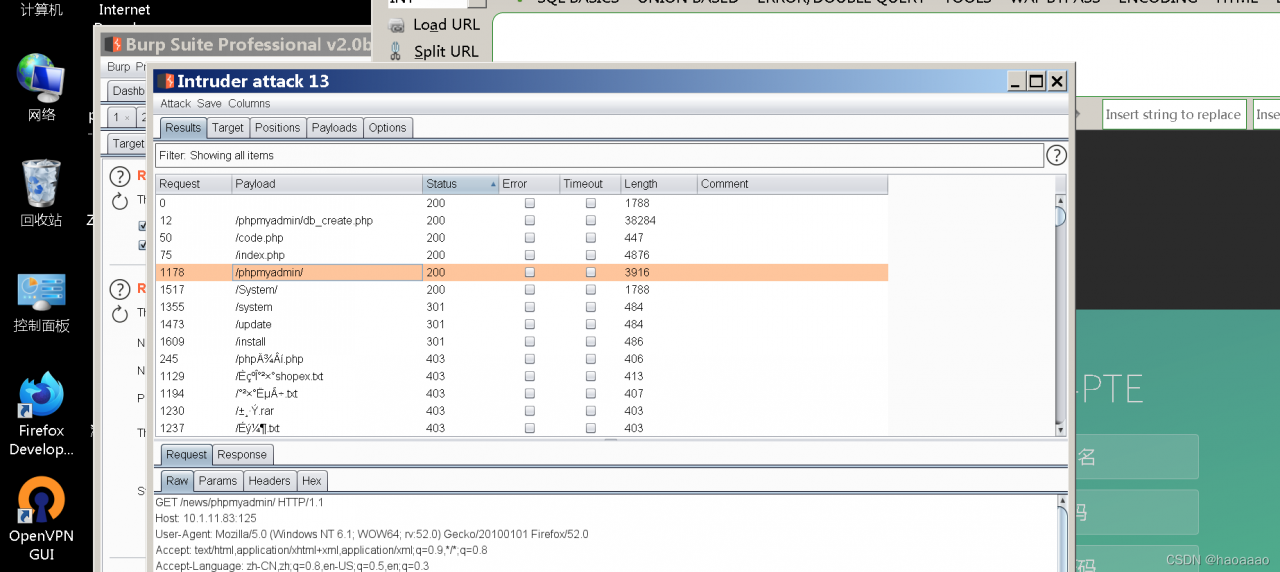Select the /index.php payload row
Screen dimensions: 1280x572
tap(521, 255)
